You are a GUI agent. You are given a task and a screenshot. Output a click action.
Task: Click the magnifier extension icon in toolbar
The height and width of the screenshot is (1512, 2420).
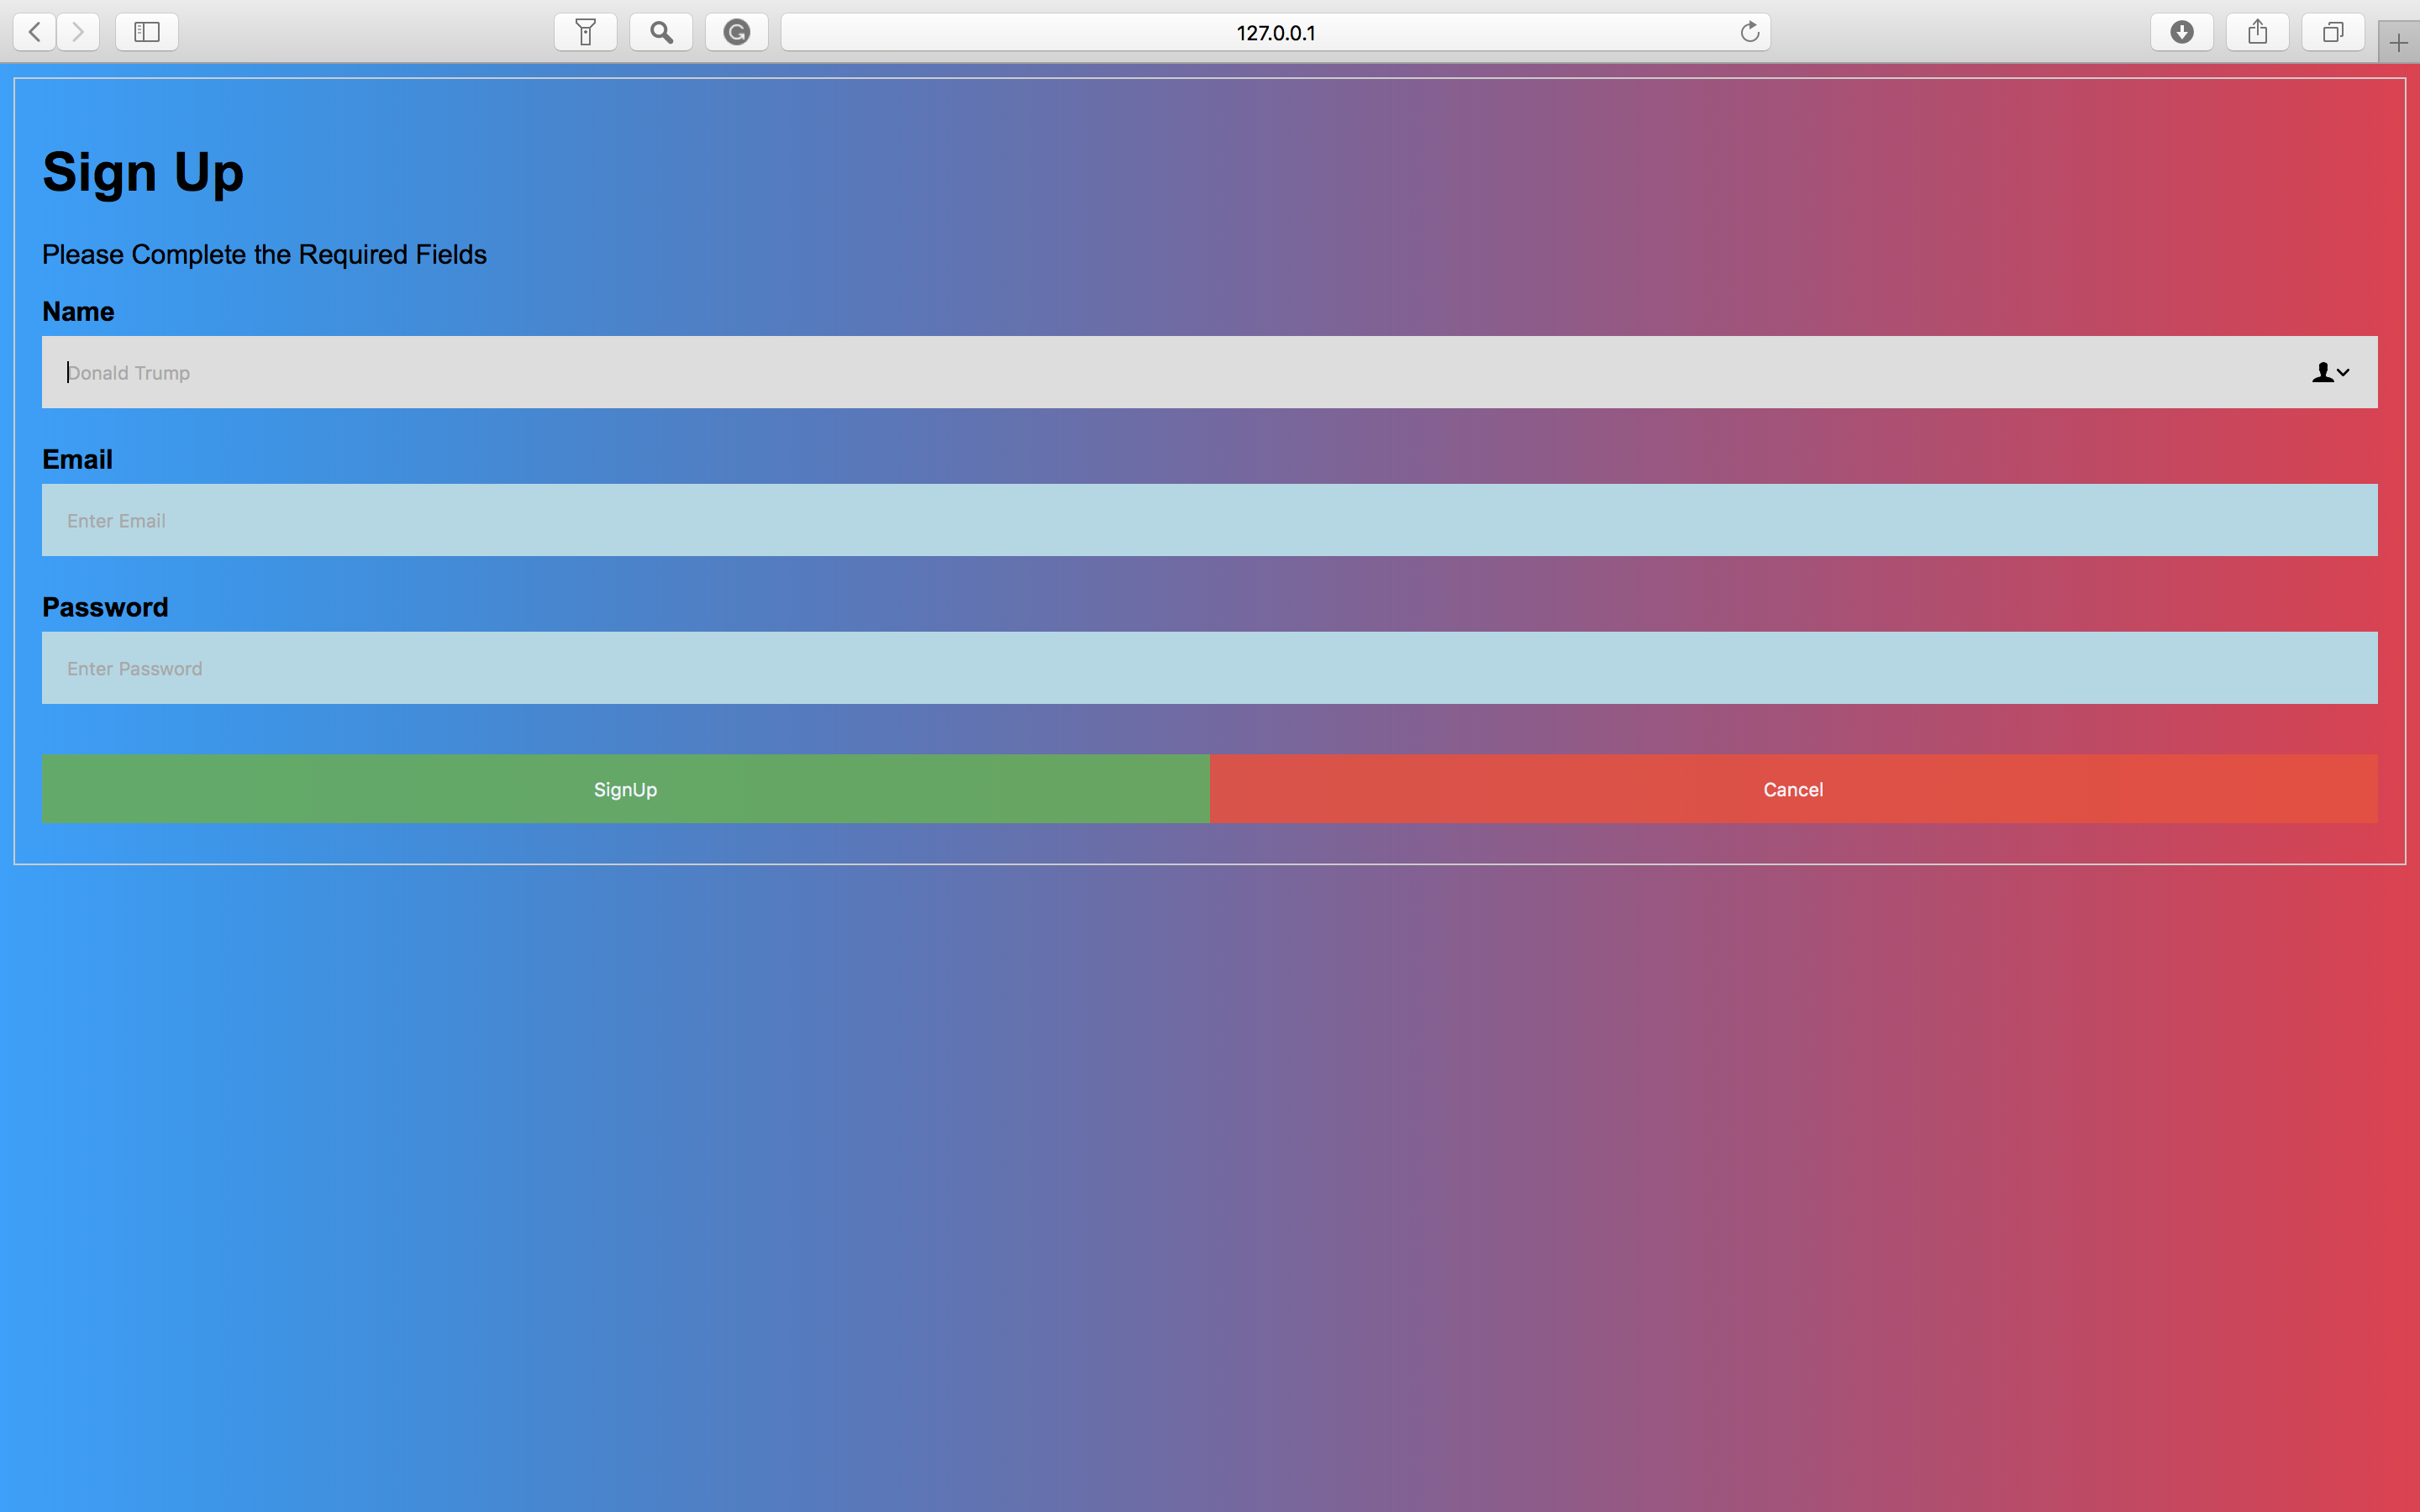[x=661, y=32]
